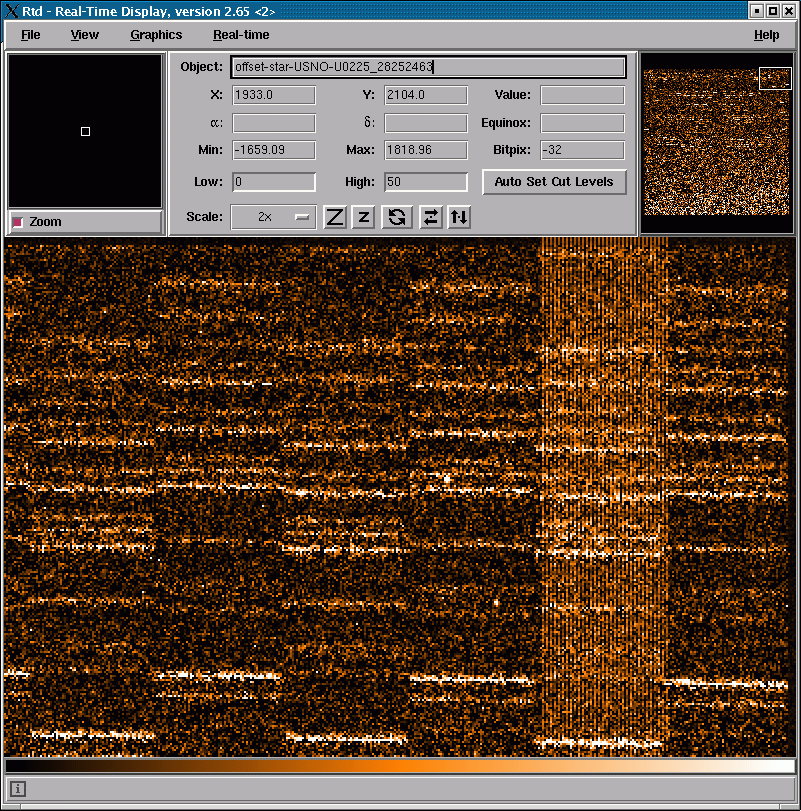
Task: Expand the Real-time menu
Action: 241,35
